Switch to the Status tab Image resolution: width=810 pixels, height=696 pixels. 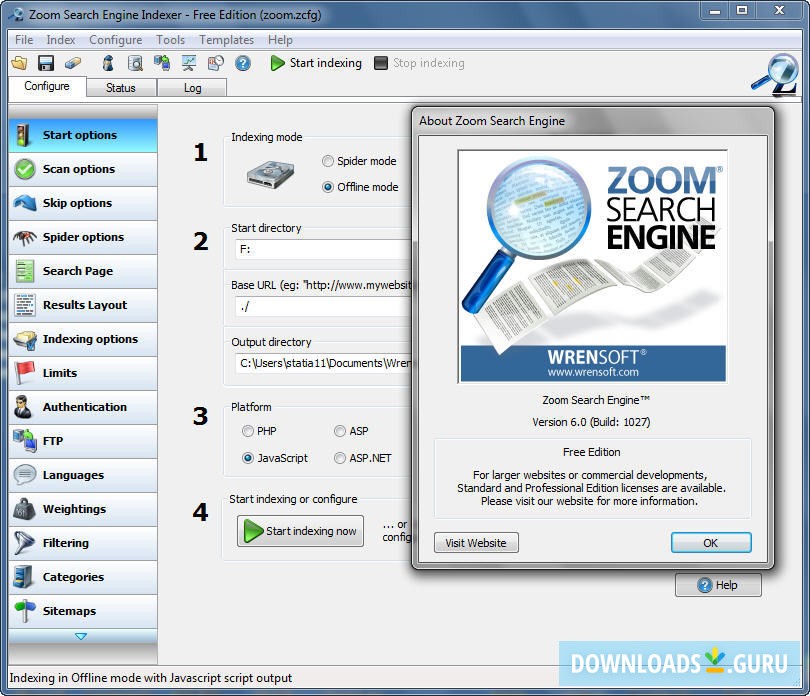click(120, 88)
